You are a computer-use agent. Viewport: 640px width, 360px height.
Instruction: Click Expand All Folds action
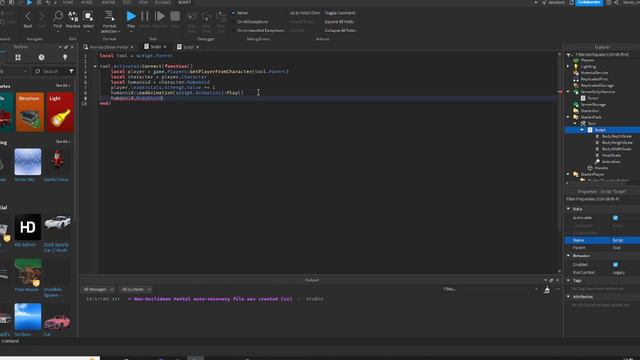pyautogui.click(x=339, y=22)
